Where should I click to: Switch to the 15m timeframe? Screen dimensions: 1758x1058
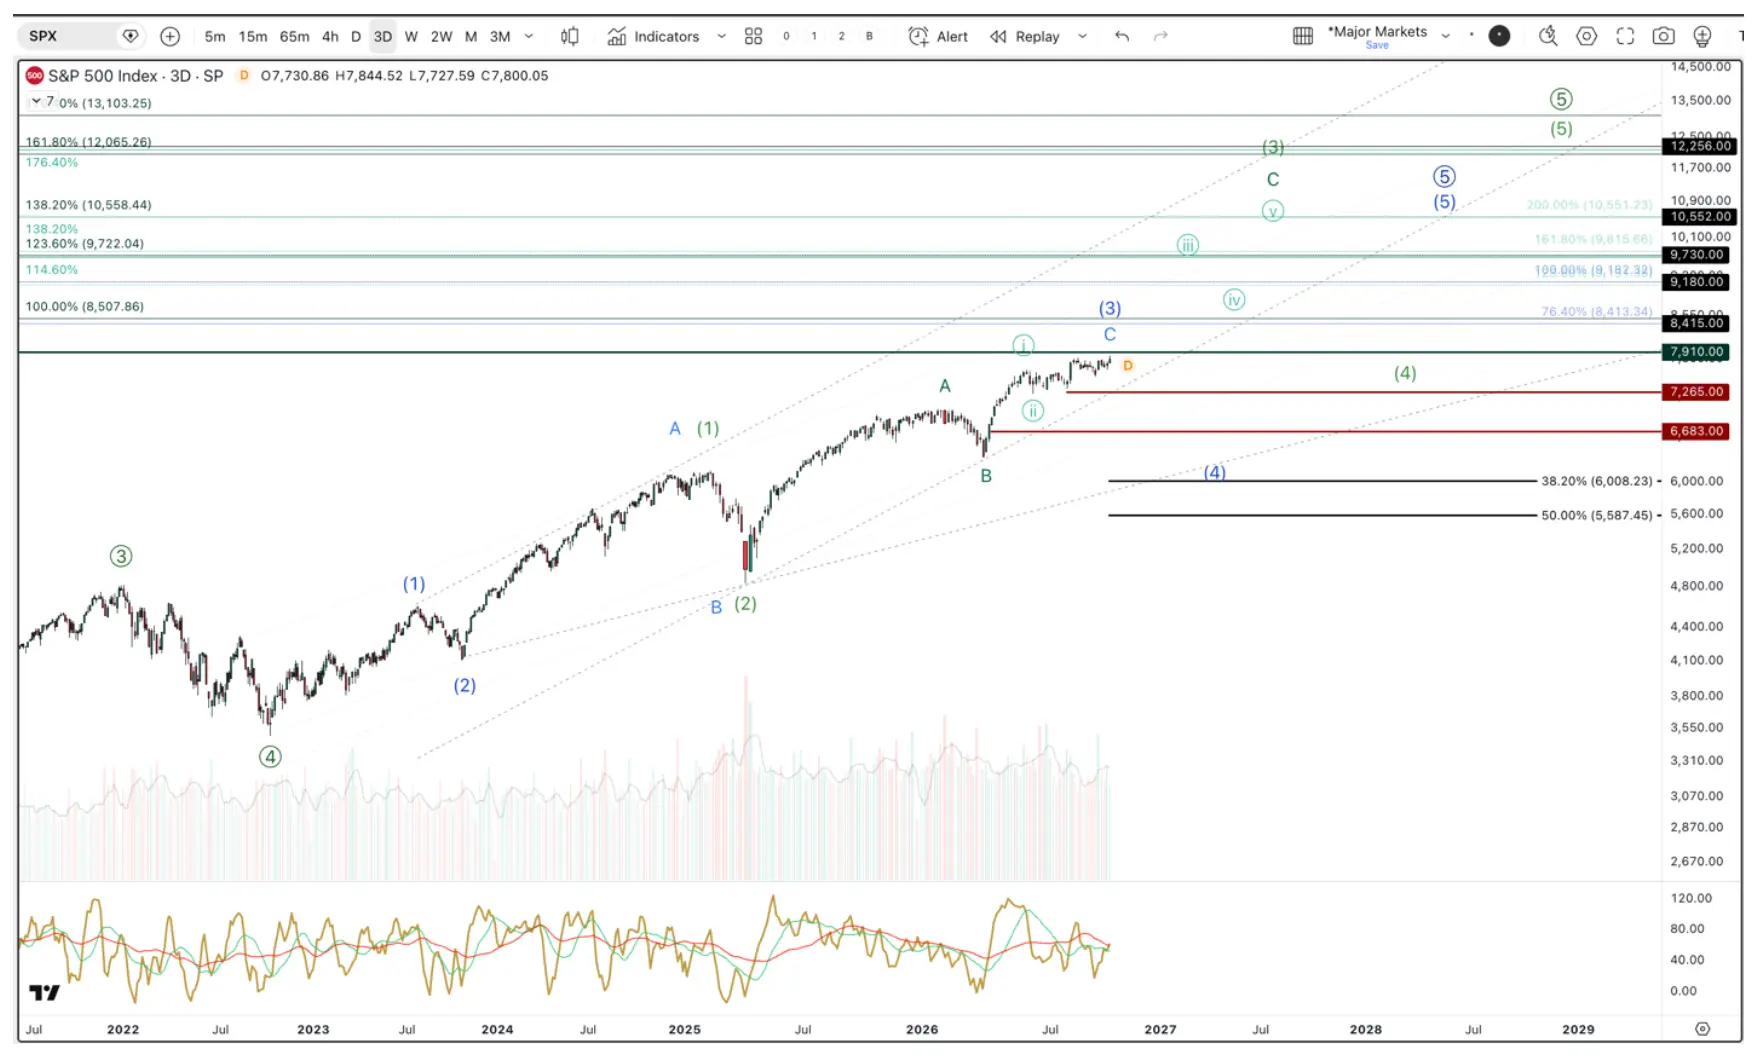pos(253,36)
